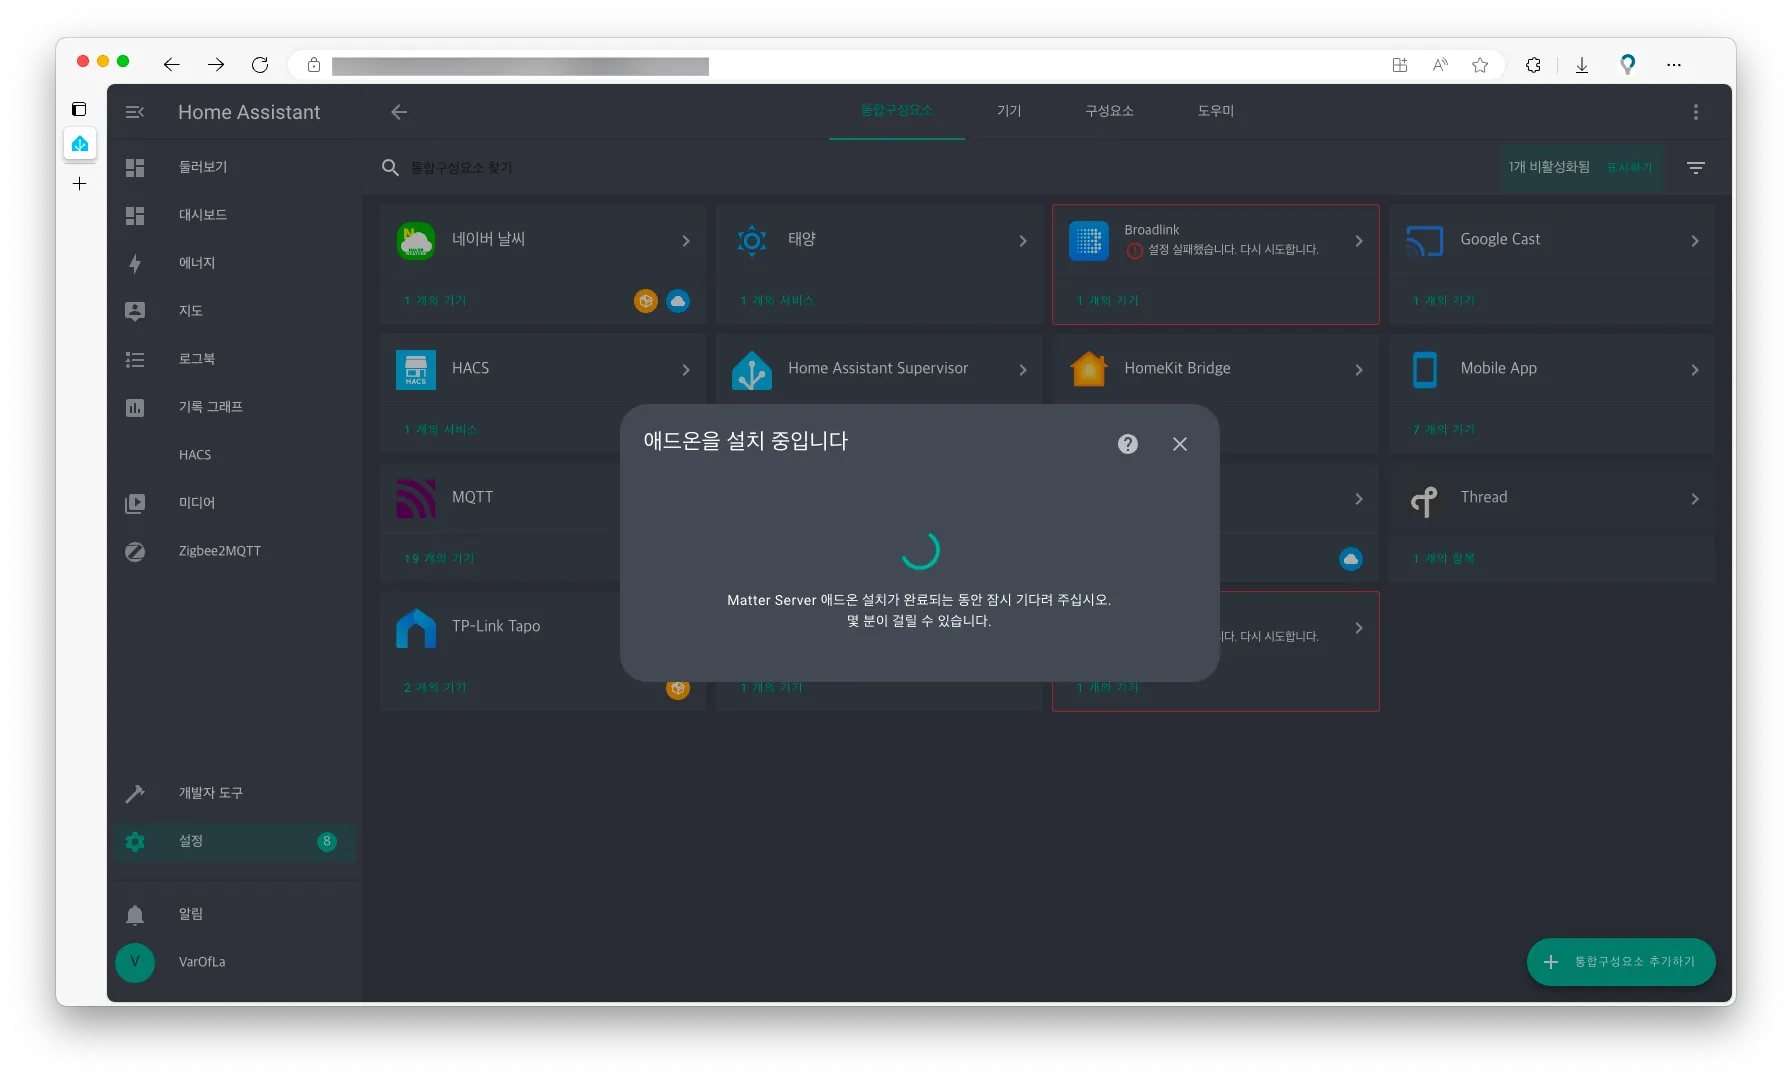Screen dimensions: 1792x1080
Task: Open browser extensions puzzle icon
Action: coord(1533,65)
